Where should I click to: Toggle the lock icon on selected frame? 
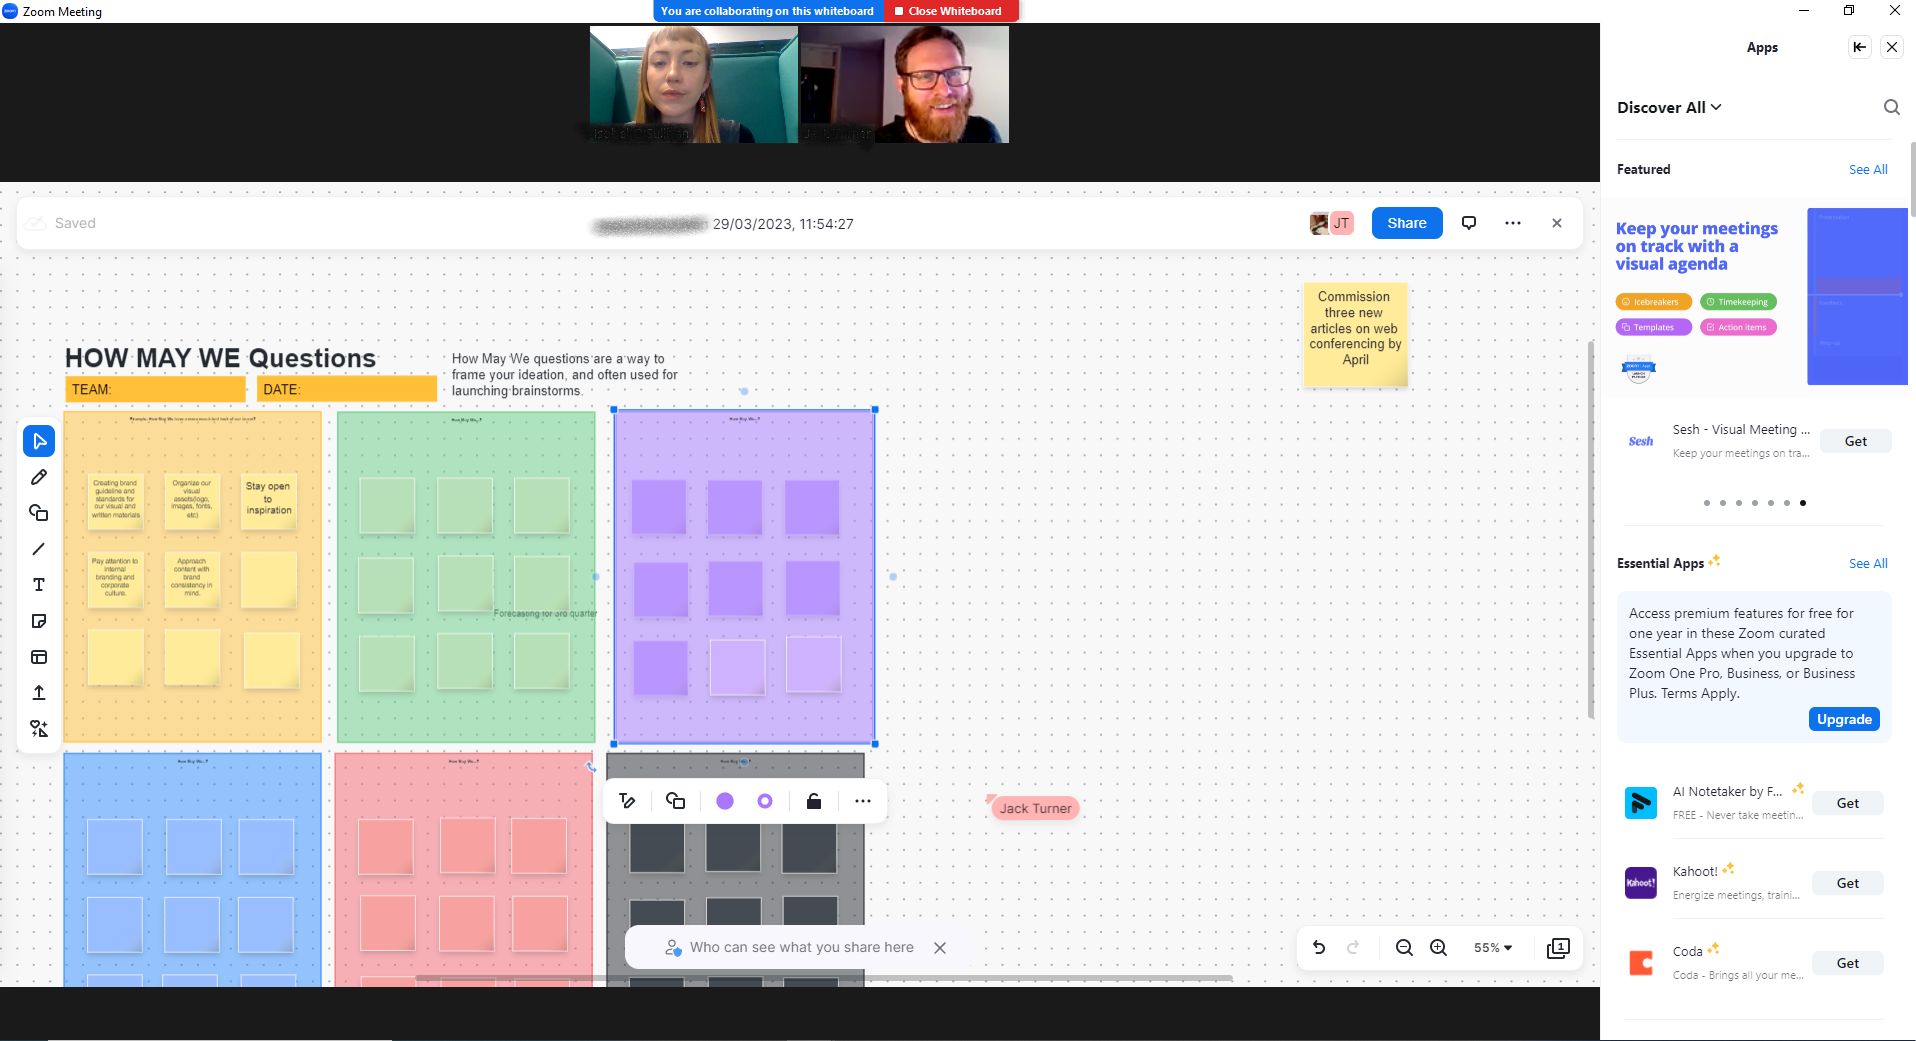pyautogui.click(x=814, y=801)
